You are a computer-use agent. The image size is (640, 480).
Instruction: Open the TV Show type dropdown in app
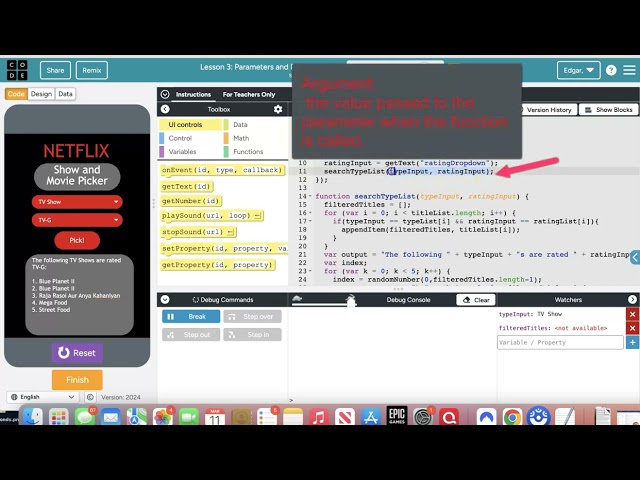pos(77,202)
